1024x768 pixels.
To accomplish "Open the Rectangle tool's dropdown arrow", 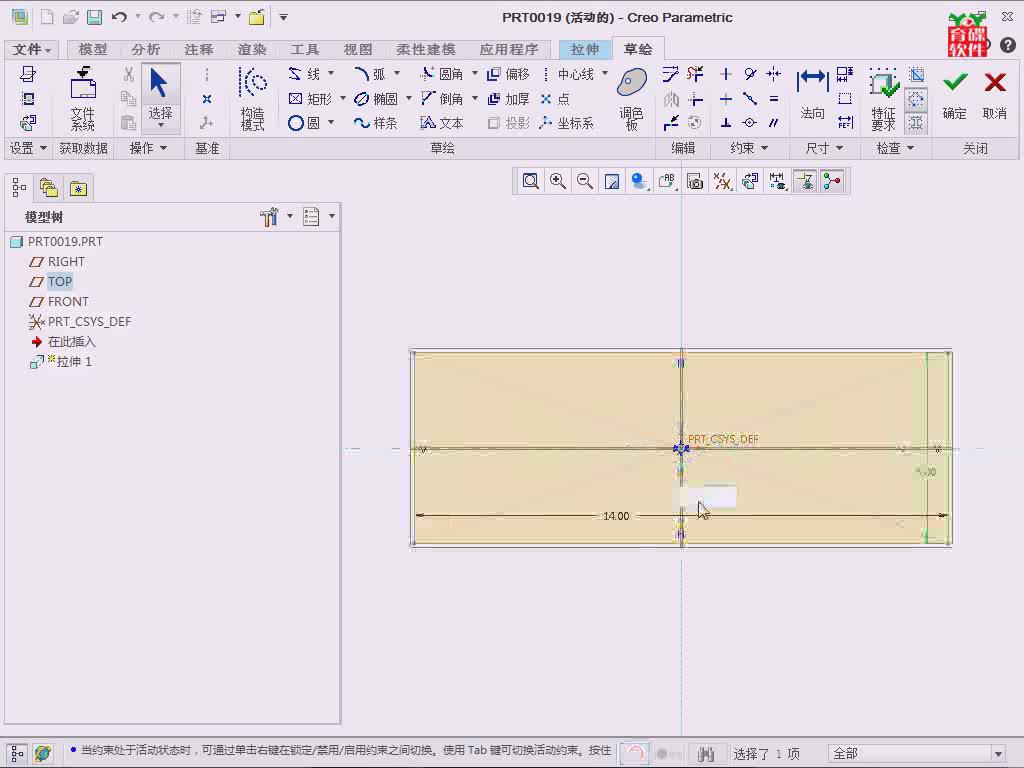I will 342,98.
